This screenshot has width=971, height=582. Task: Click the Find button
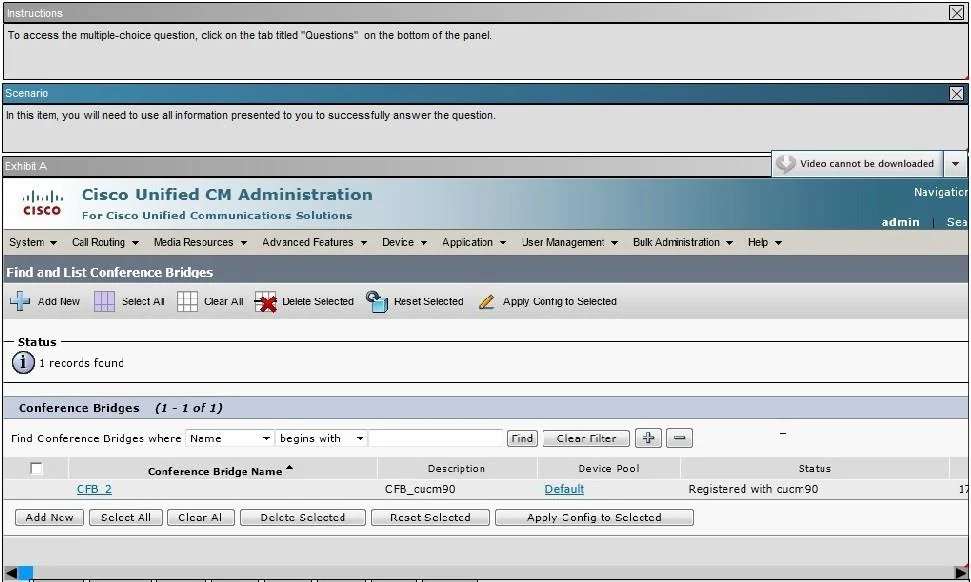[522, 438]
